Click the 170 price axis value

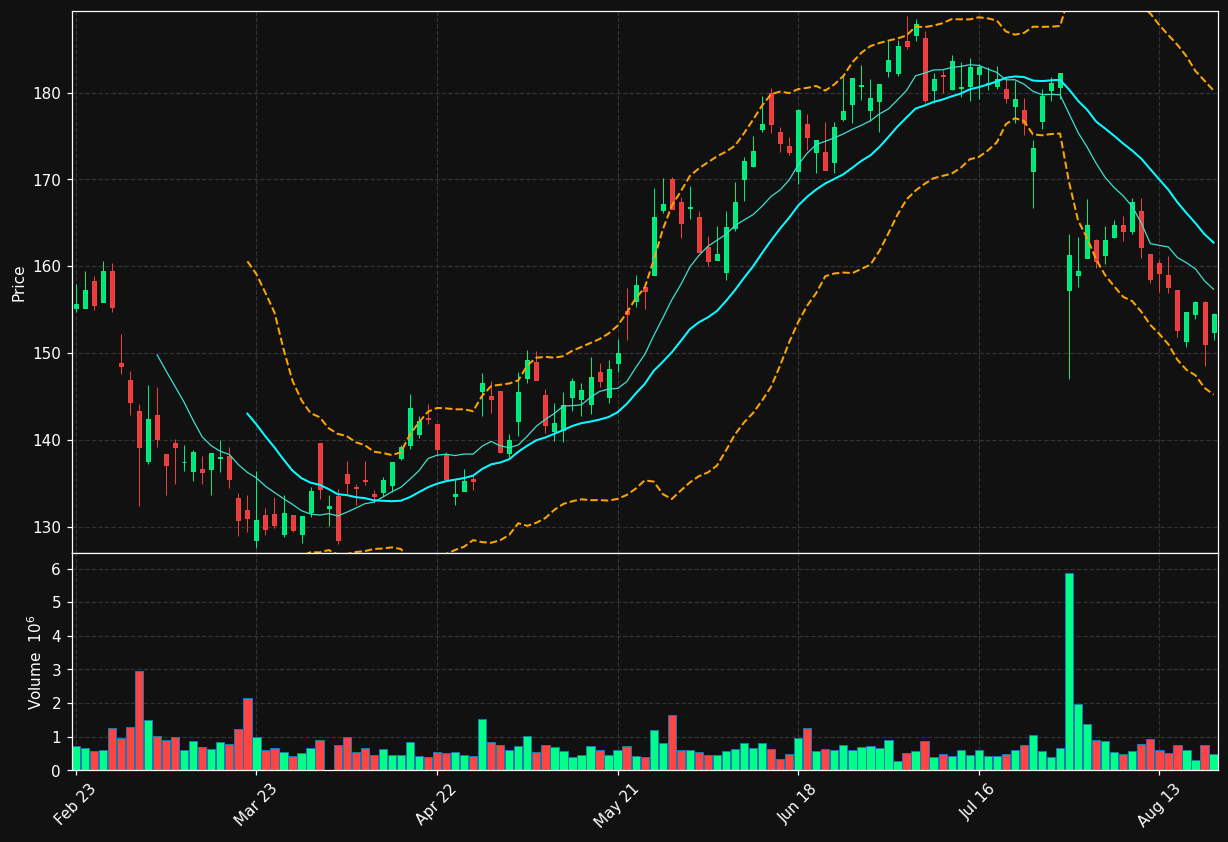tap(48, 180)
